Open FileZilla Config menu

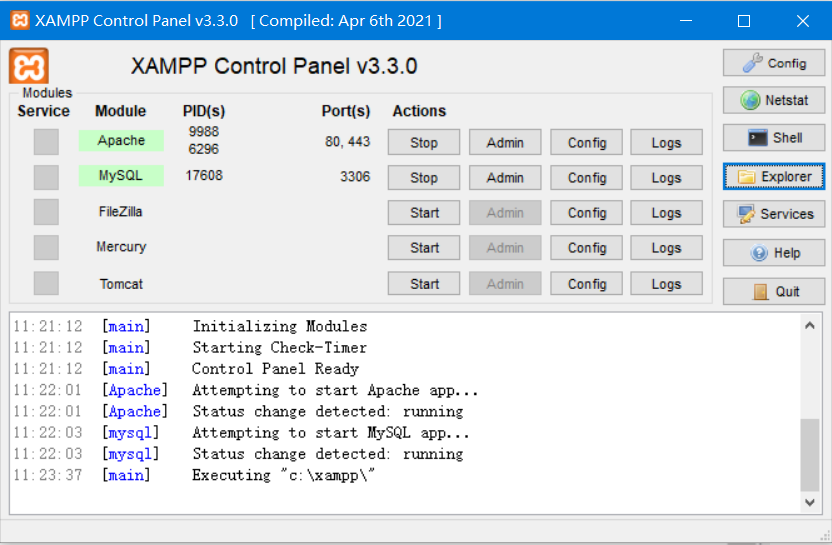(586, 212)
